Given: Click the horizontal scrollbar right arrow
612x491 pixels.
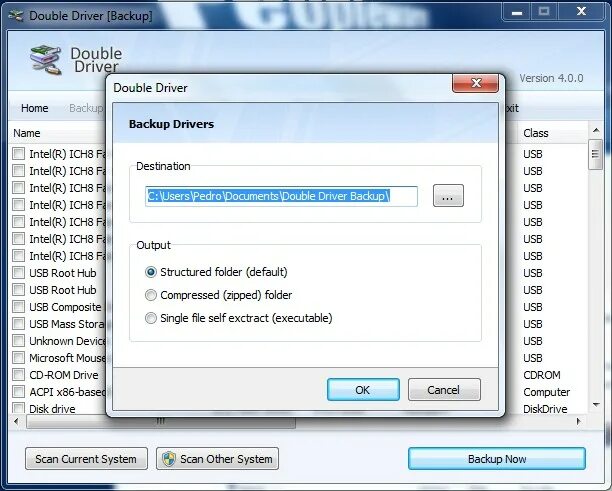Looking at the screenshot, I should click(579, 422).
